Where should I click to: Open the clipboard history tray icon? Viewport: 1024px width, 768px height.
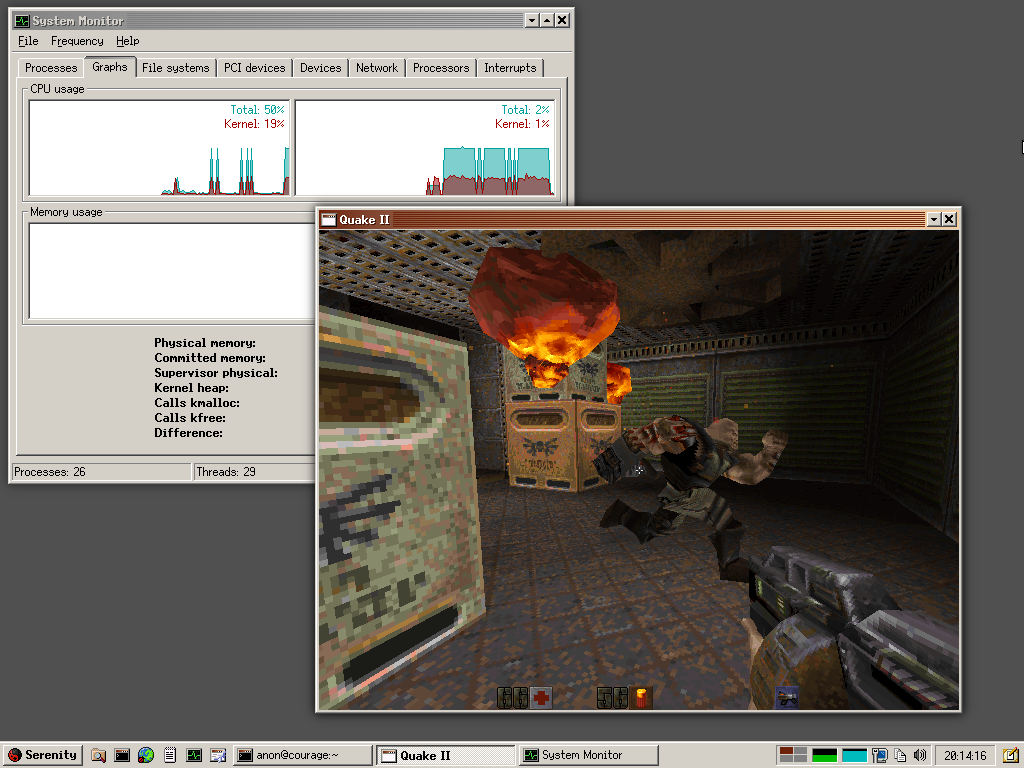(900, 756)
